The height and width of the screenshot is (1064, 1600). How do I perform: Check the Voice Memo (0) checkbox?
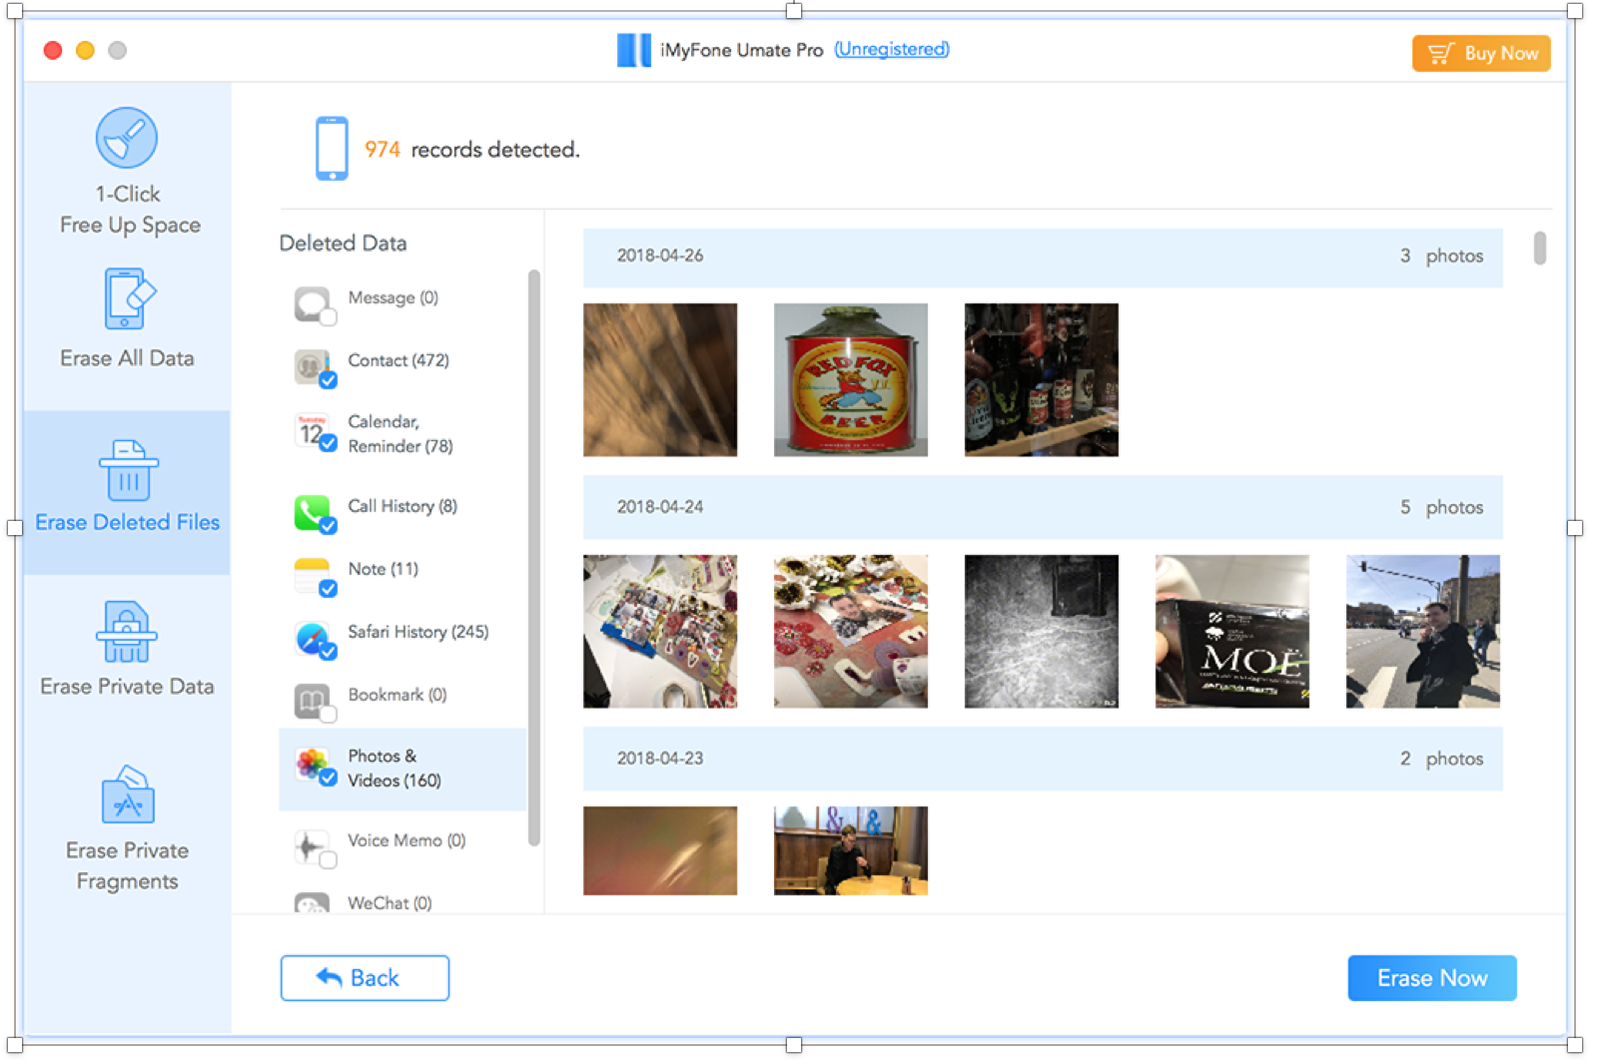(328, 860)
